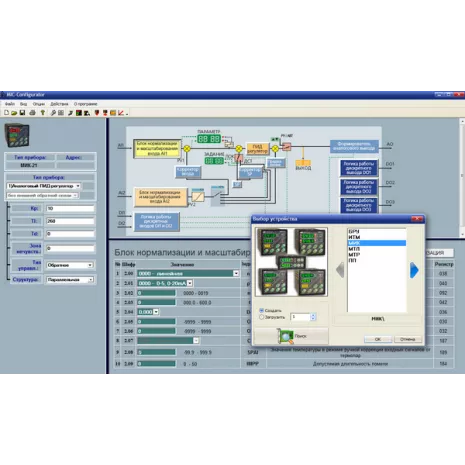Open the Тип управл. dropdown

70,265
